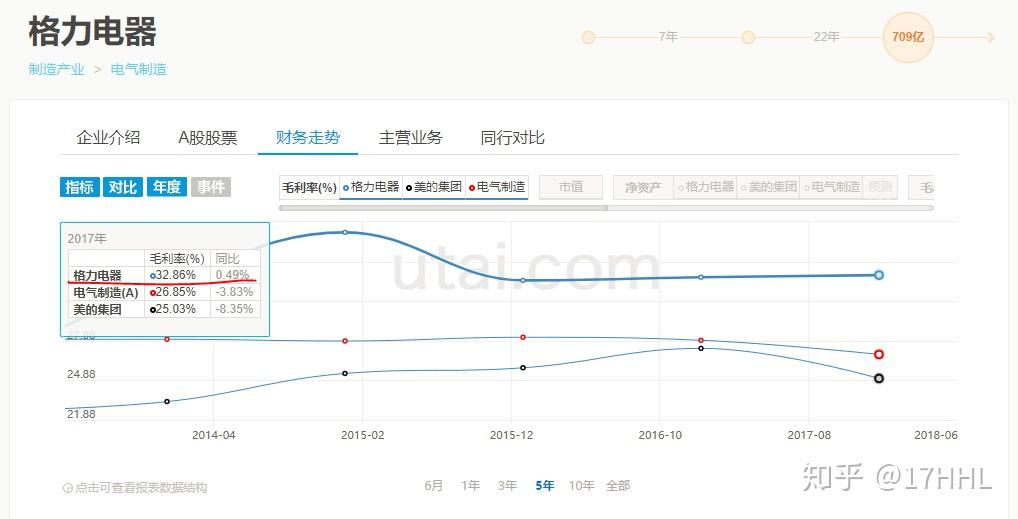Viewport: 1018px width, 519px height.
Task: Open the 电气制造 breadcrumb link
Action: tap(139, 69)
